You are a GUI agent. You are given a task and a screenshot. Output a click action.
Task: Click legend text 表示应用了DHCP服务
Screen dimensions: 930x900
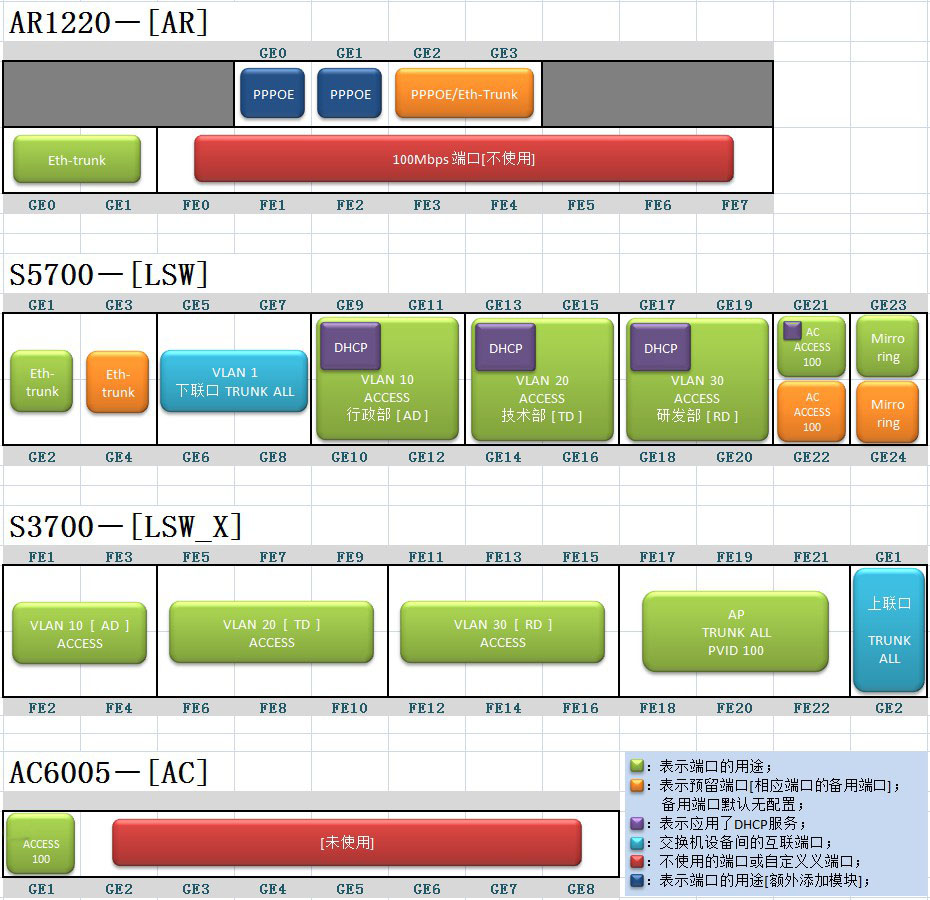[731, 823]
